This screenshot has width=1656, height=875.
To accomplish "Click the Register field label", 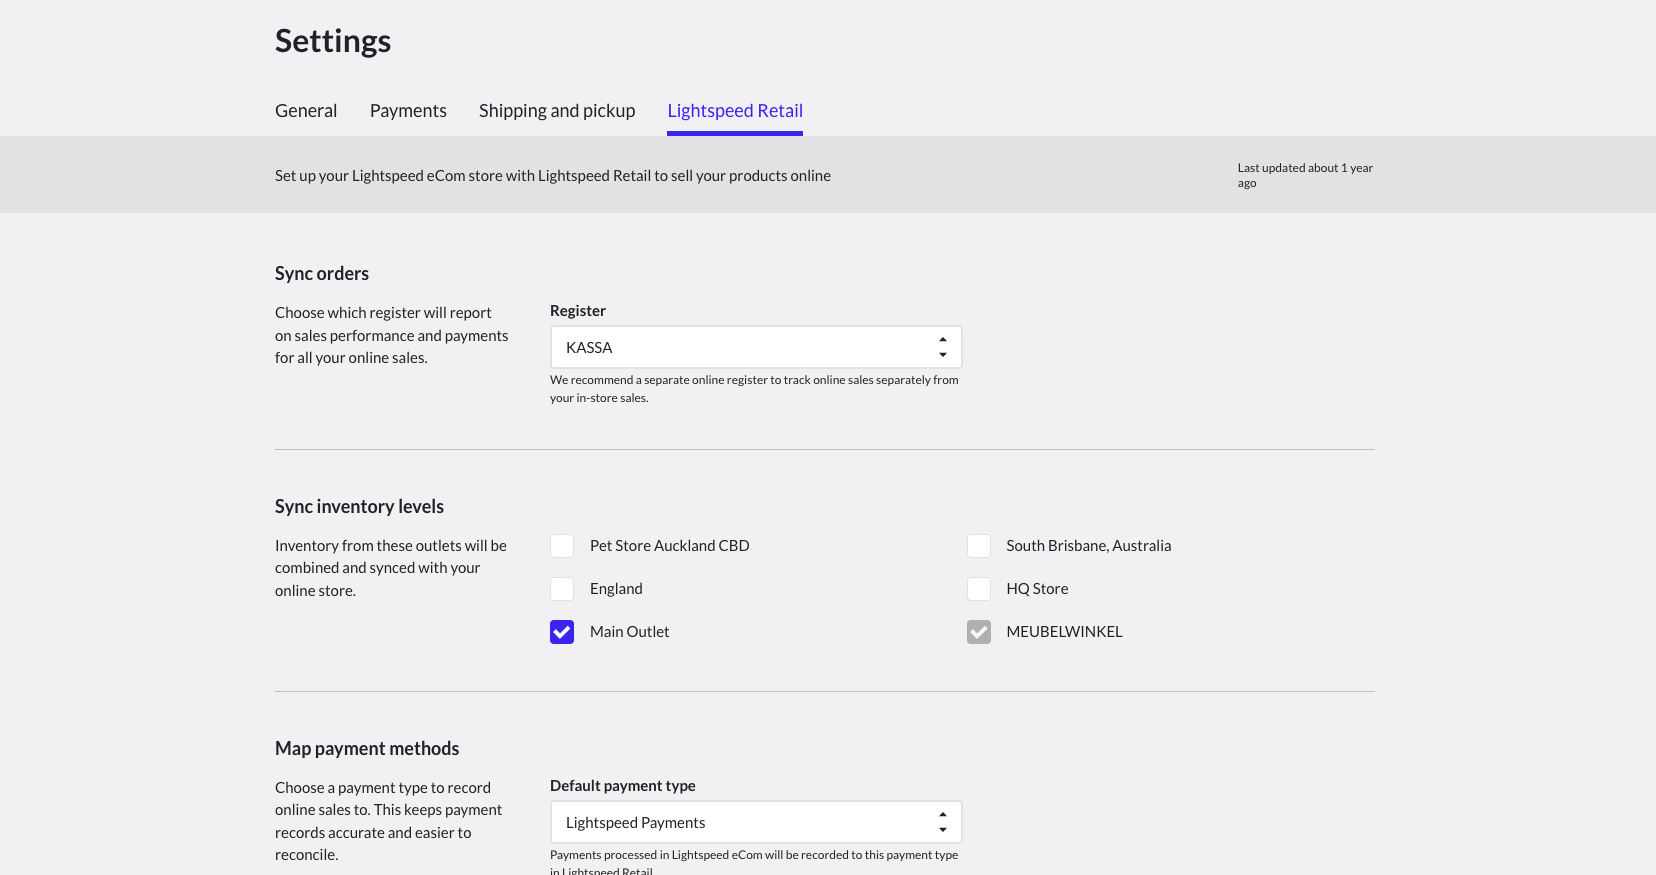I will [578, 311].
